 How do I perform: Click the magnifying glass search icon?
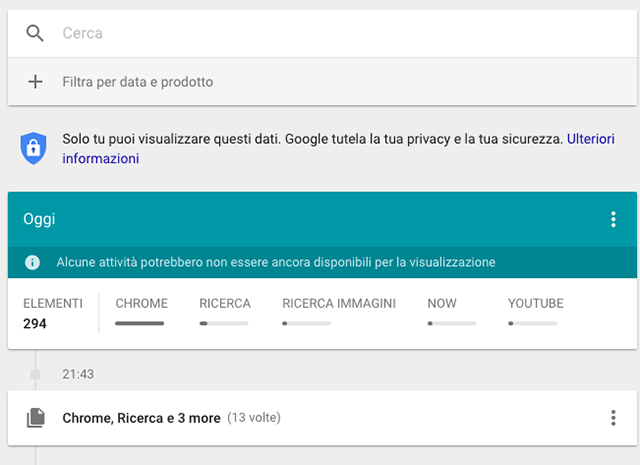point(35,33)
